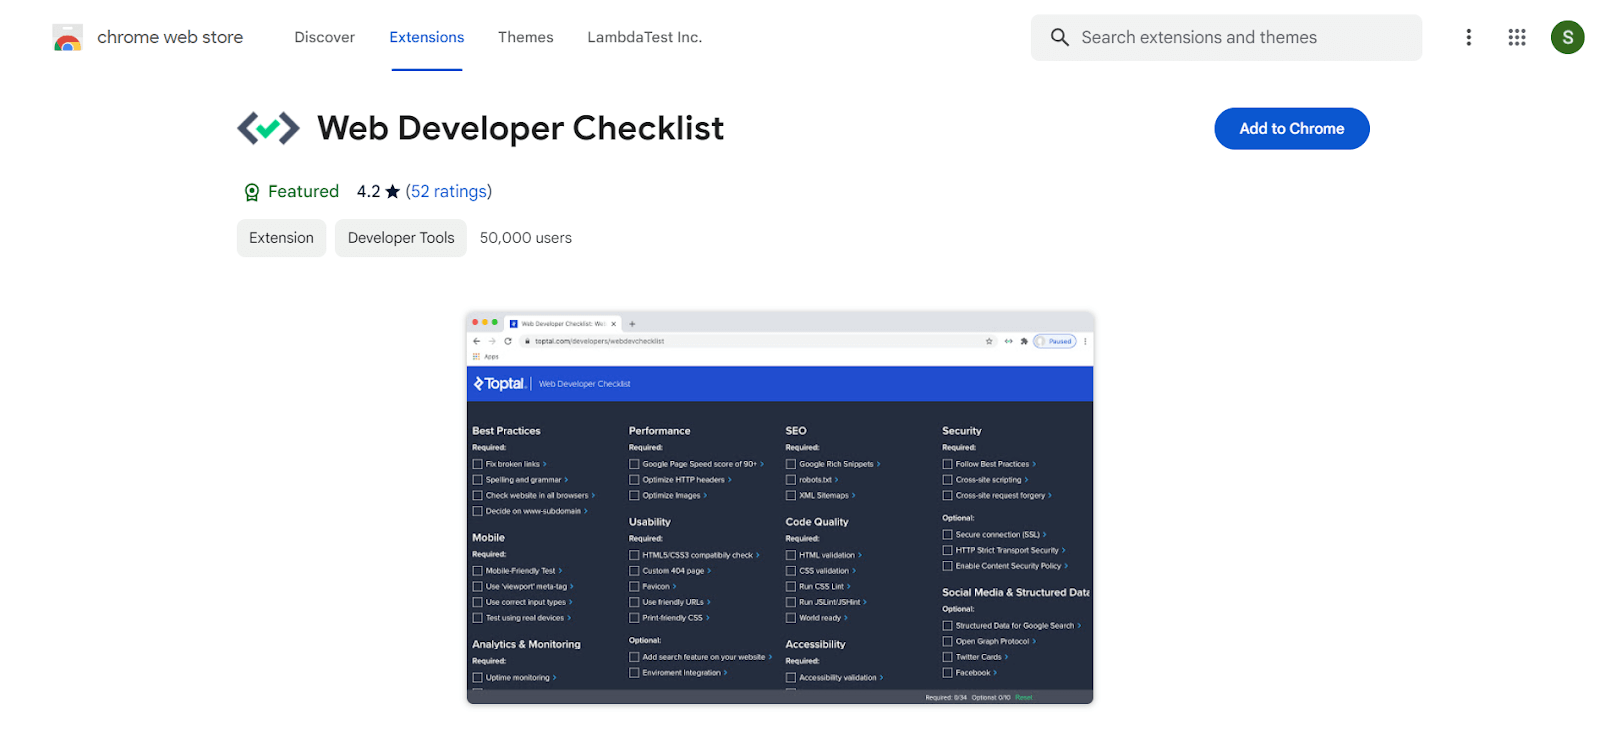Click the chrome web store title
1600x737 pixels.
170,37
